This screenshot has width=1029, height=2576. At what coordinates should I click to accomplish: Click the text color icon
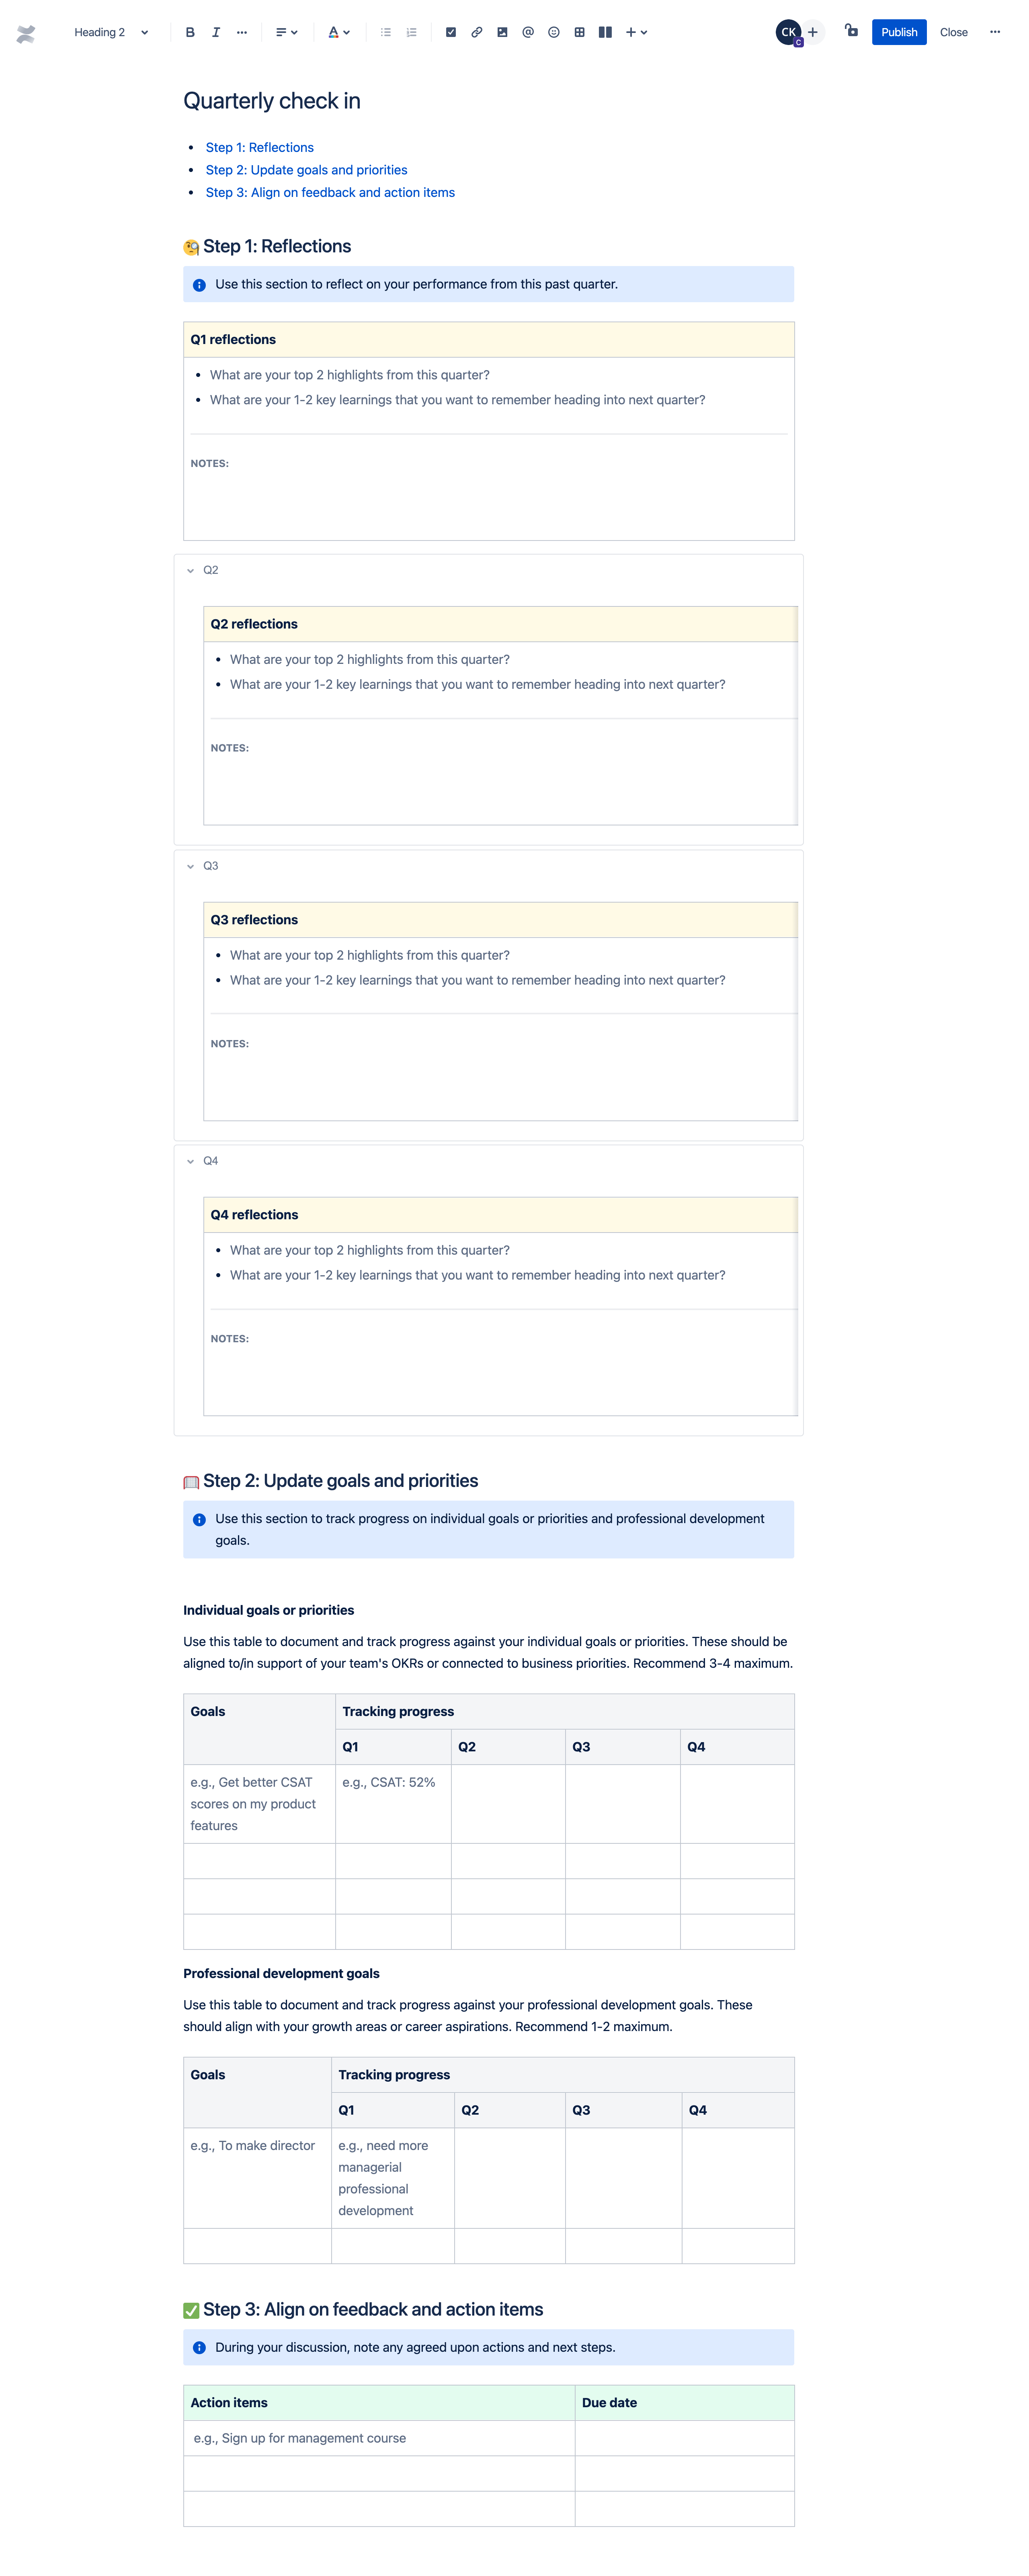[334, 31]
